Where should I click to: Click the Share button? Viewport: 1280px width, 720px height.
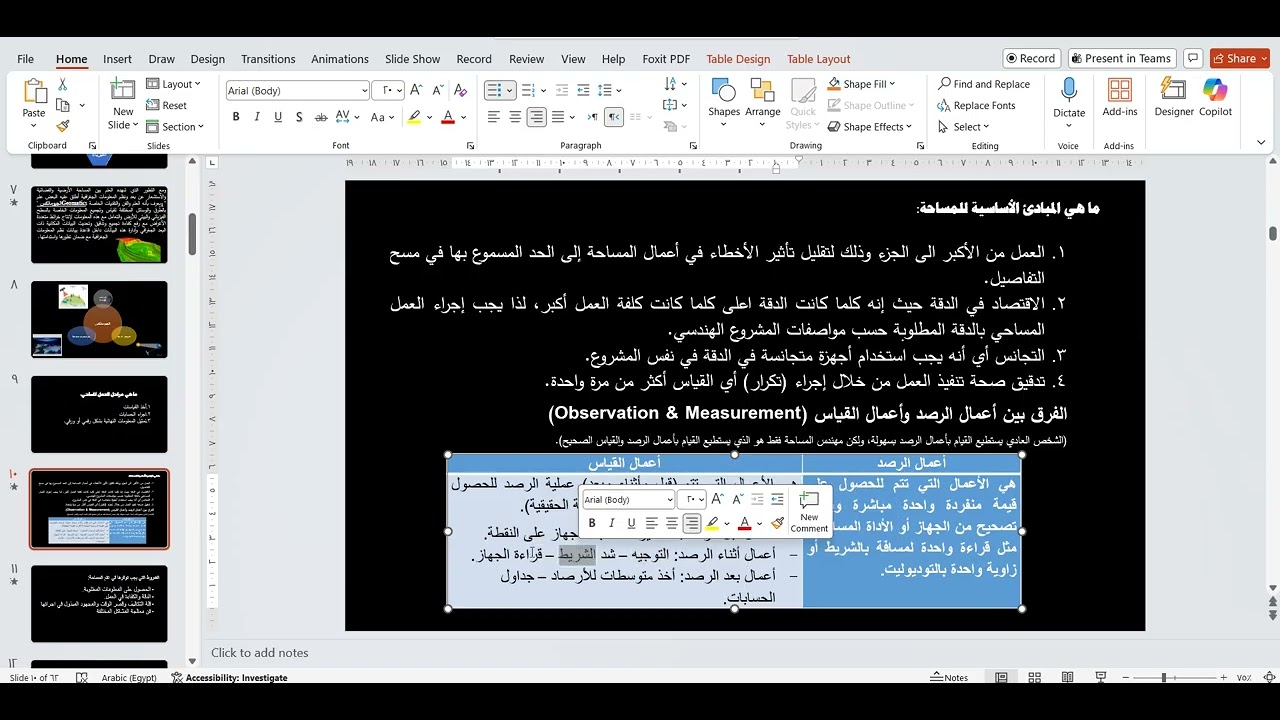[x=1240, y=58]
